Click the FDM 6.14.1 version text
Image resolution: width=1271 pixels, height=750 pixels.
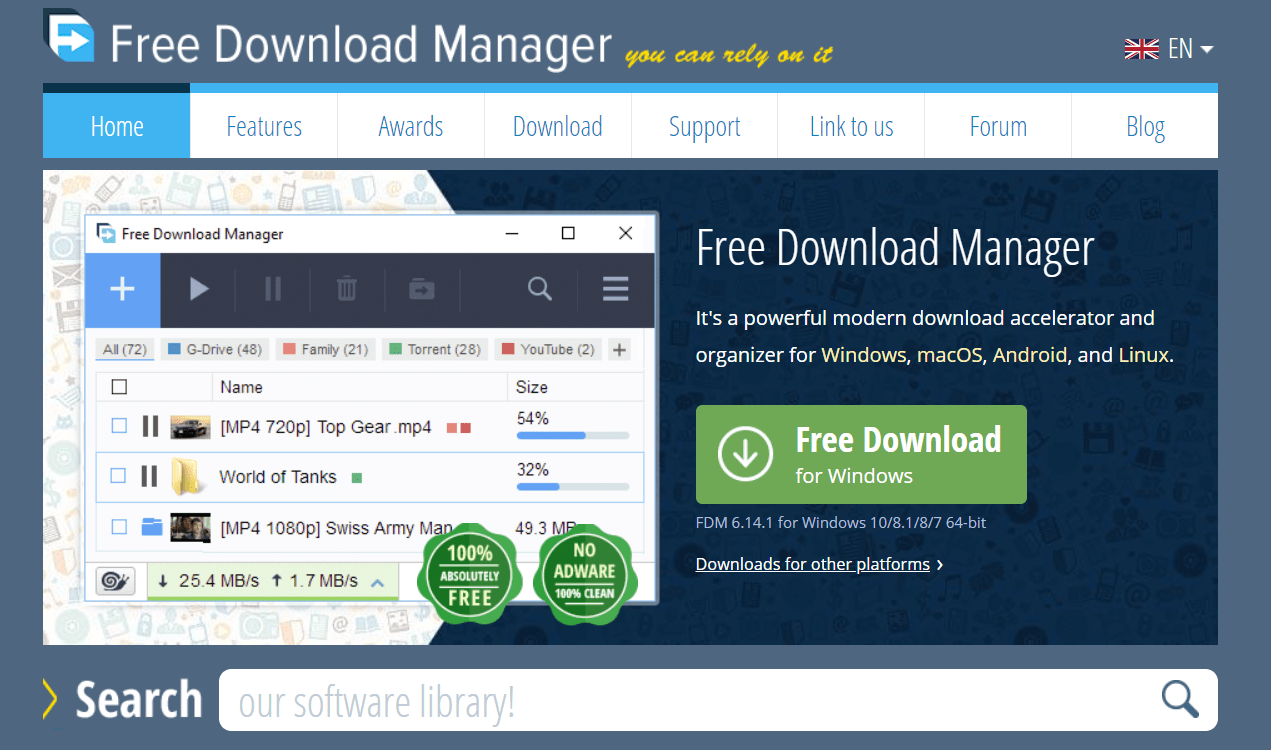click(x=842, y=523)
